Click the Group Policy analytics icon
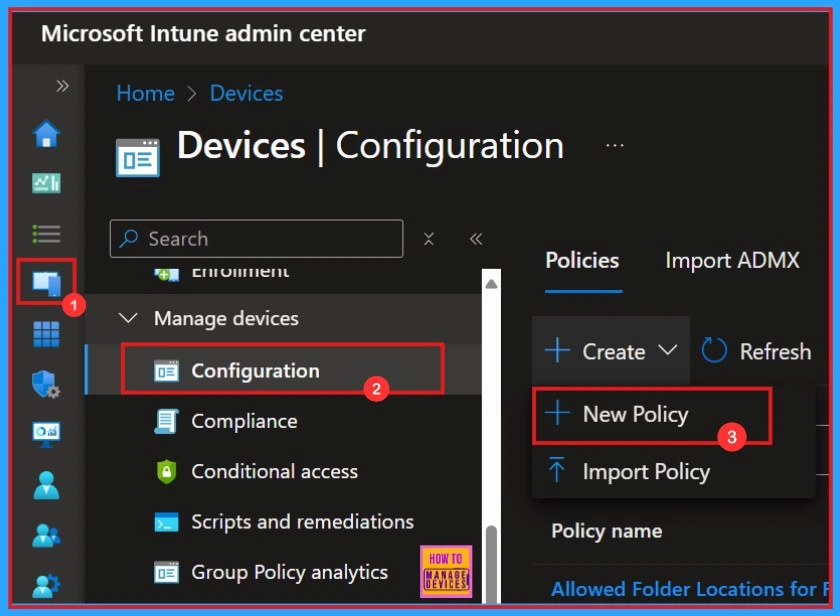 tap(167, 572)
